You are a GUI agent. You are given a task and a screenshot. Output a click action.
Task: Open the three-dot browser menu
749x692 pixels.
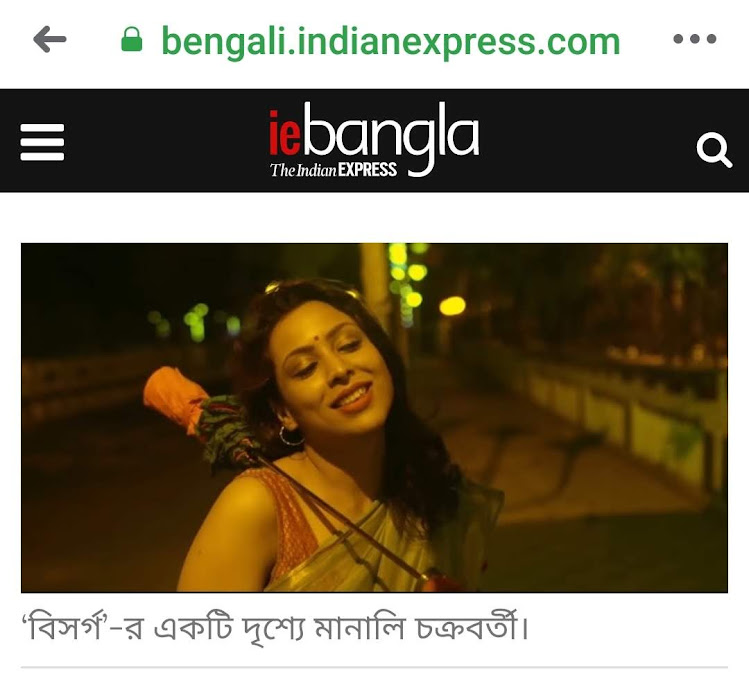[x=695, y=39]
